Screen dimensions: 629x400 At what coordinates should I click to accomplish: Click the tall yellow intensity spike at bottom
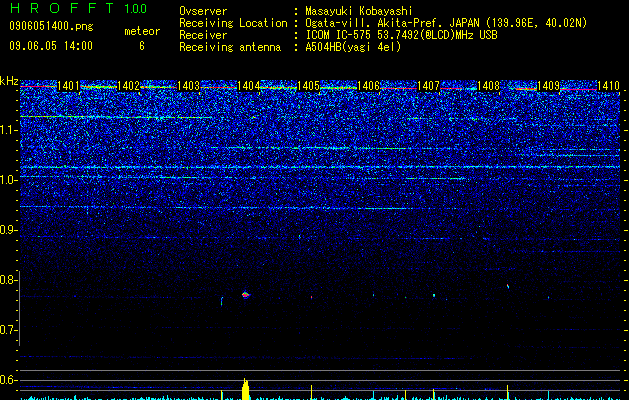pos(246,389)
